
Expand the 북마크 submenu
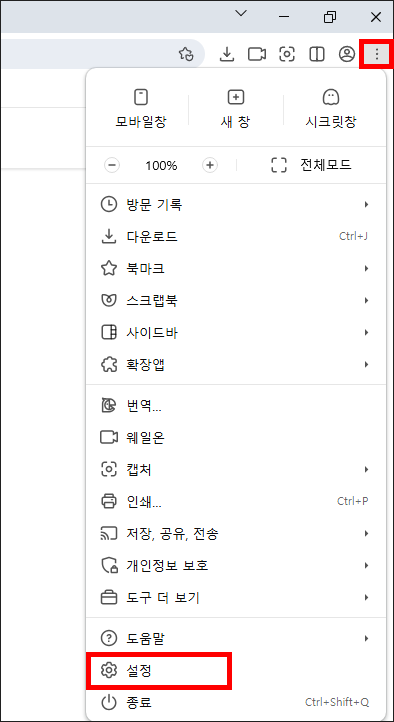236,268
